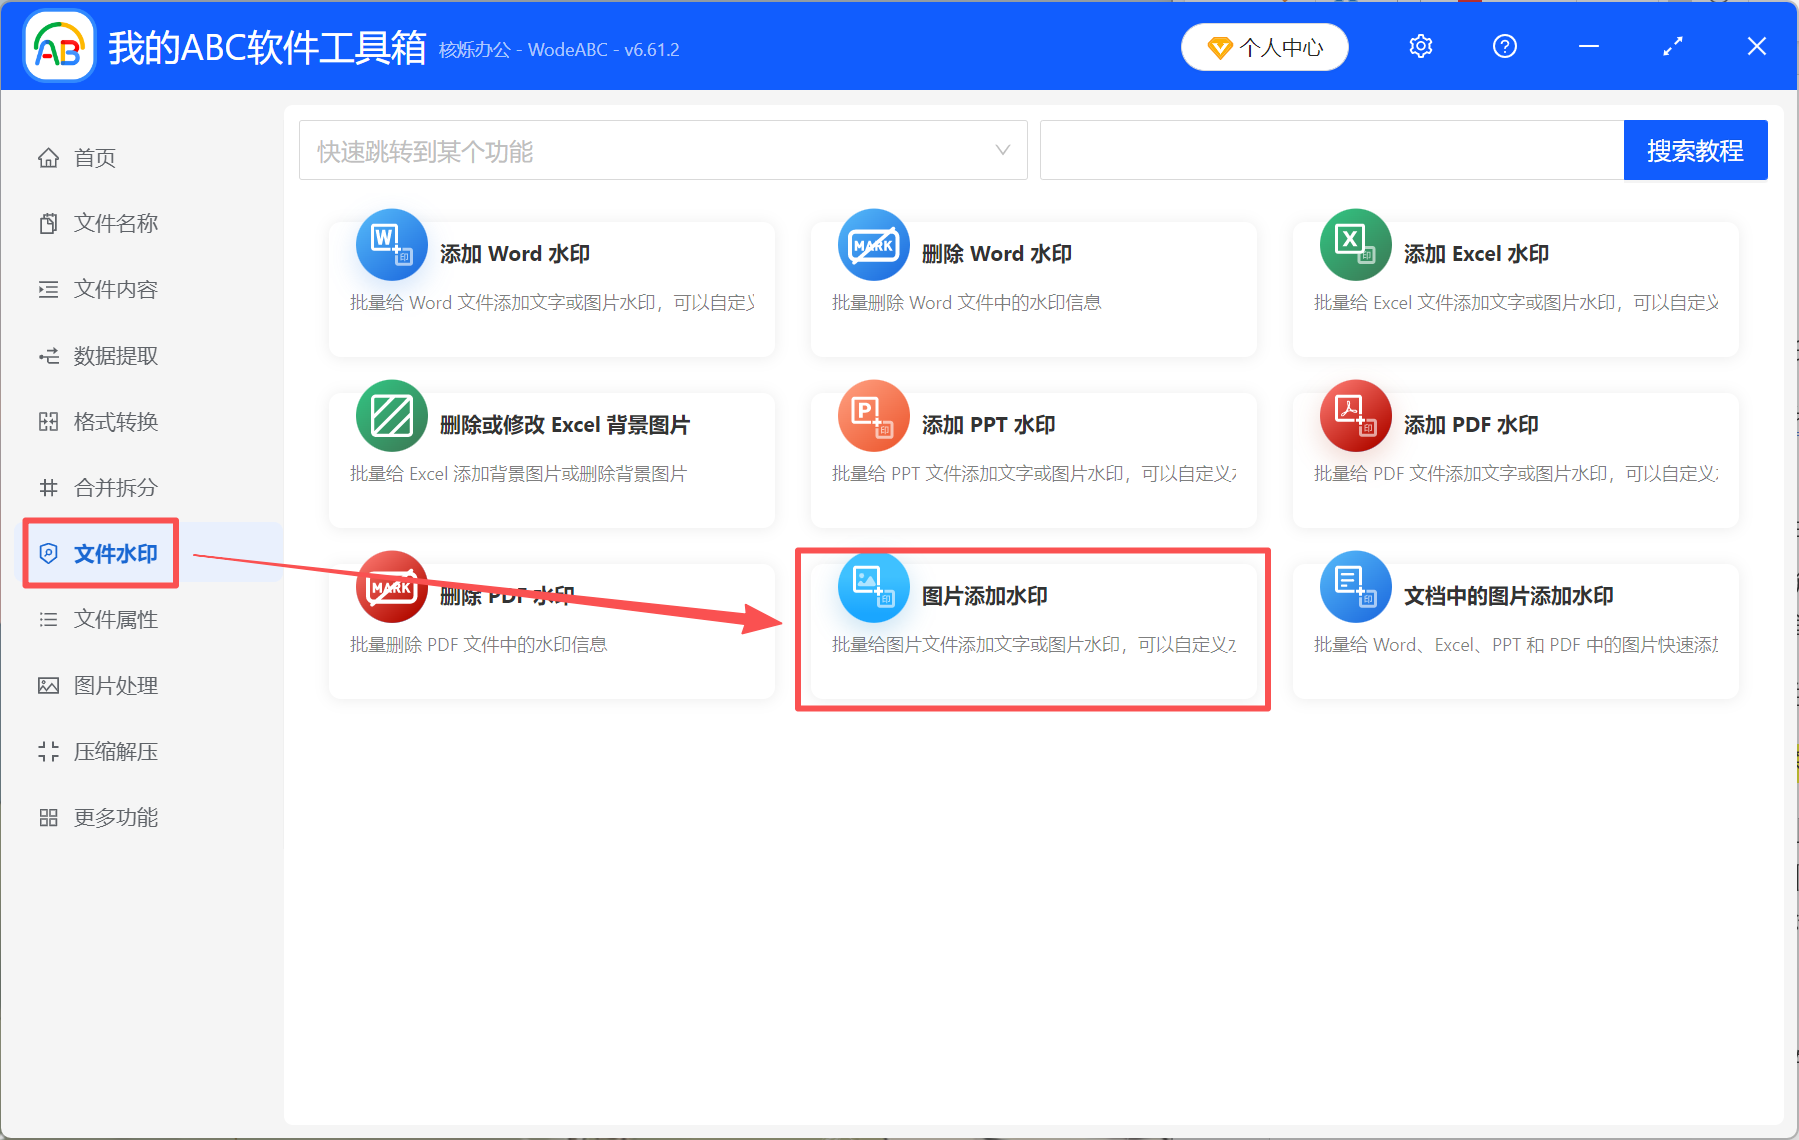The height and width of the screenshot is (1140, 1799).
Task: Open the 删除 PDF 水印 MARK icon
Action: click(x=391, y=587)
